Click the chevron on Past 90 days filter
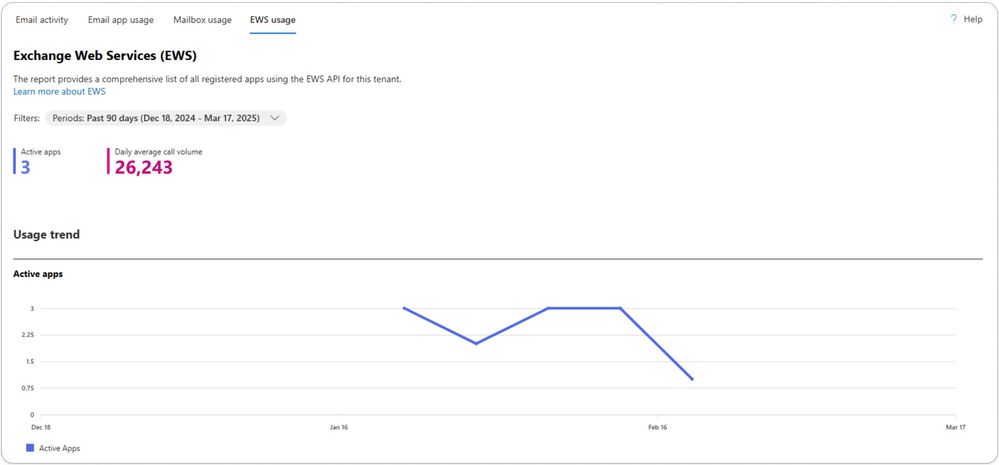This screenshot has width=999, height=465. [x=275, y=118]
